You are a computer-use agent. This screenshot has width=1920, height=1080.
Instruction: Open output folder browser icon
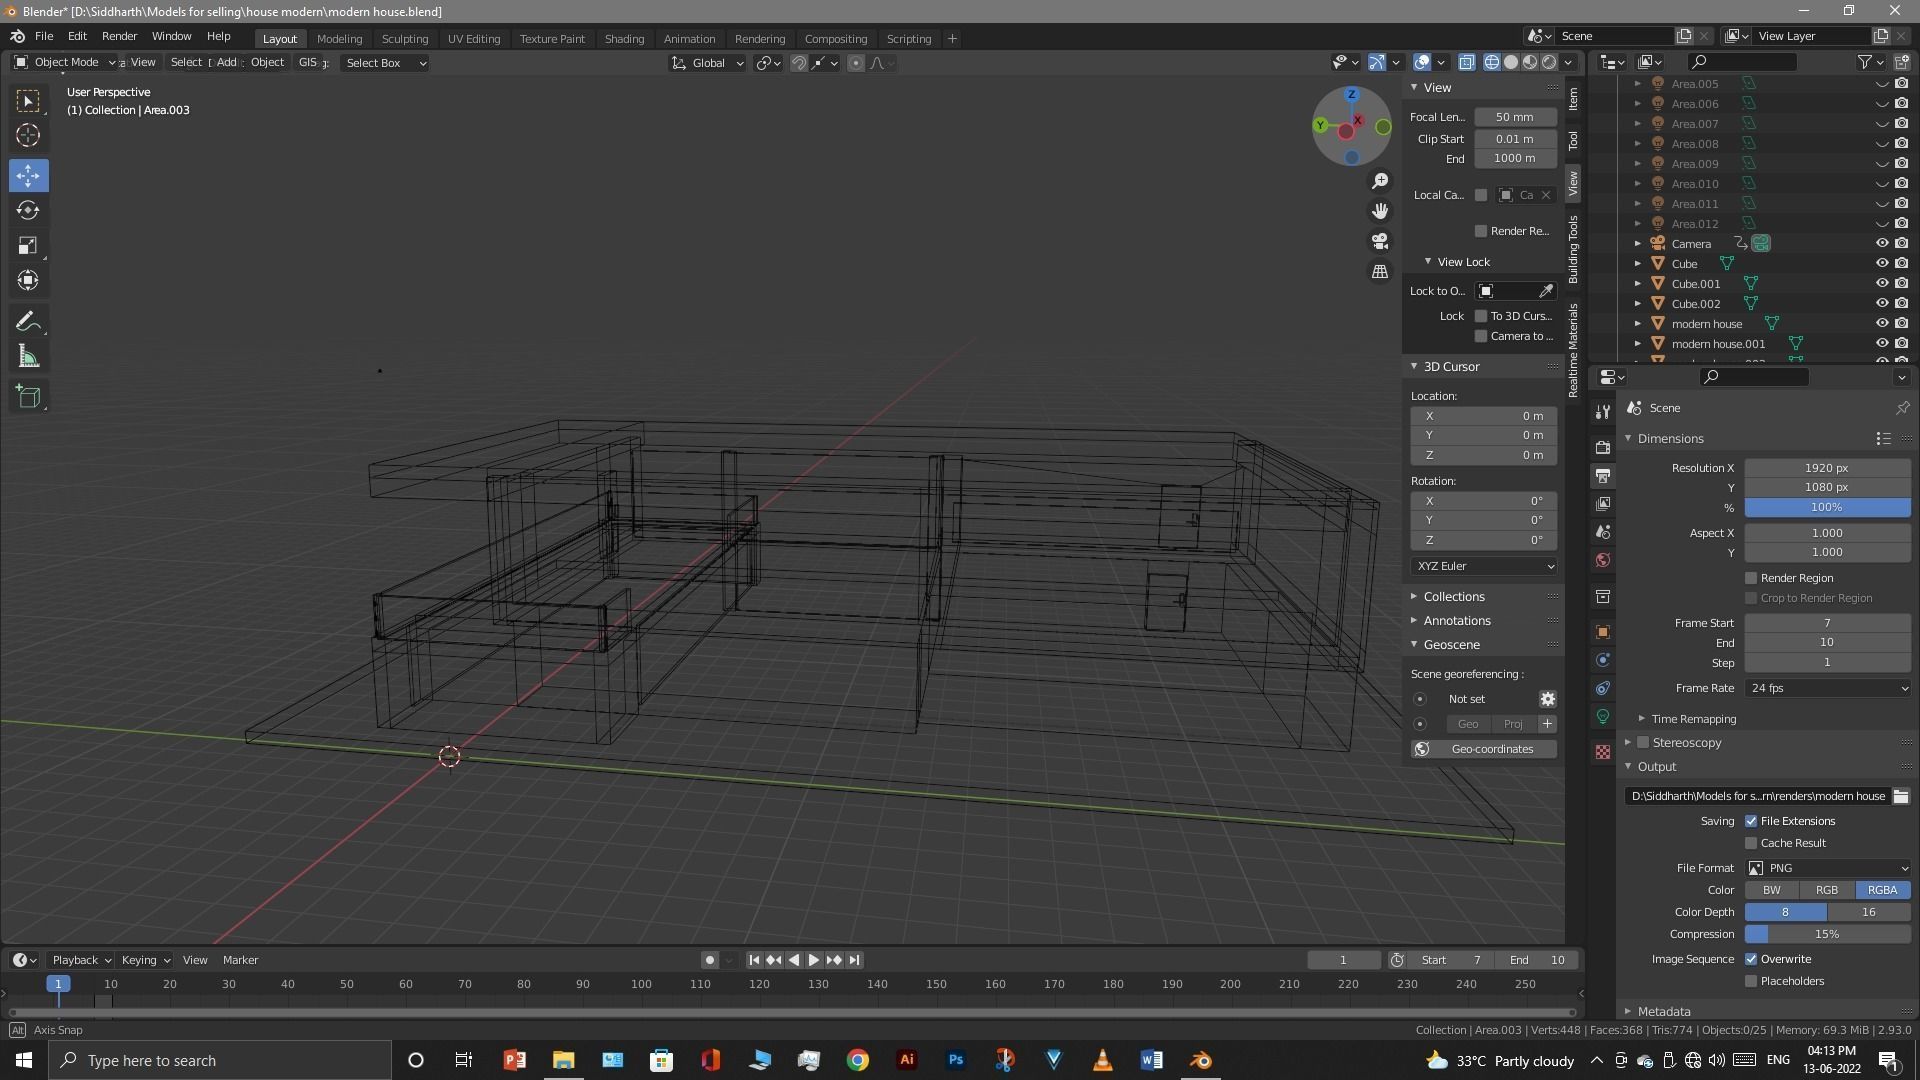[x=1900, y=796]
